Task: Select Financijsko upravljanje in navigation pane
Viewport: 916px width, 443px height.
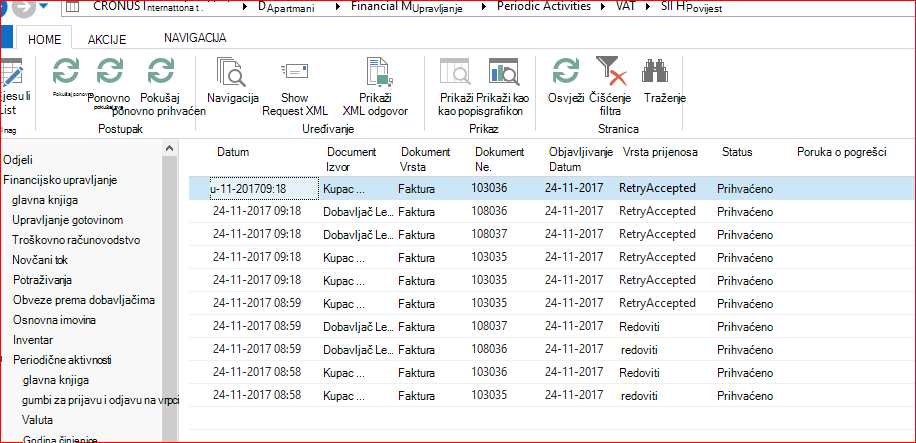Action: click(61, 180)
